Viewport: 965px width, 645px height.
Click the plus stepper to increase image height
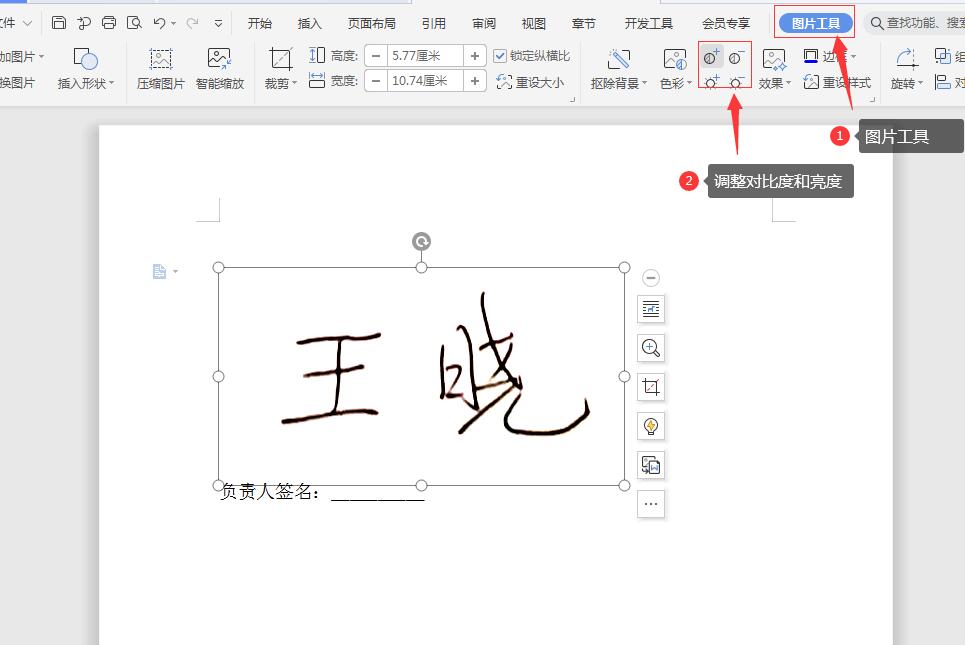(476, 55)
